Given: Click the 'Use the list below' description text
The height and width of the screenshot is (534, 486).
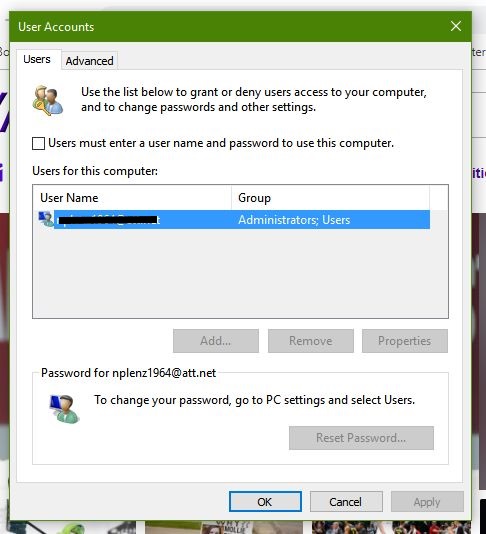Looking at the screenshot, I should click(254, 99).
